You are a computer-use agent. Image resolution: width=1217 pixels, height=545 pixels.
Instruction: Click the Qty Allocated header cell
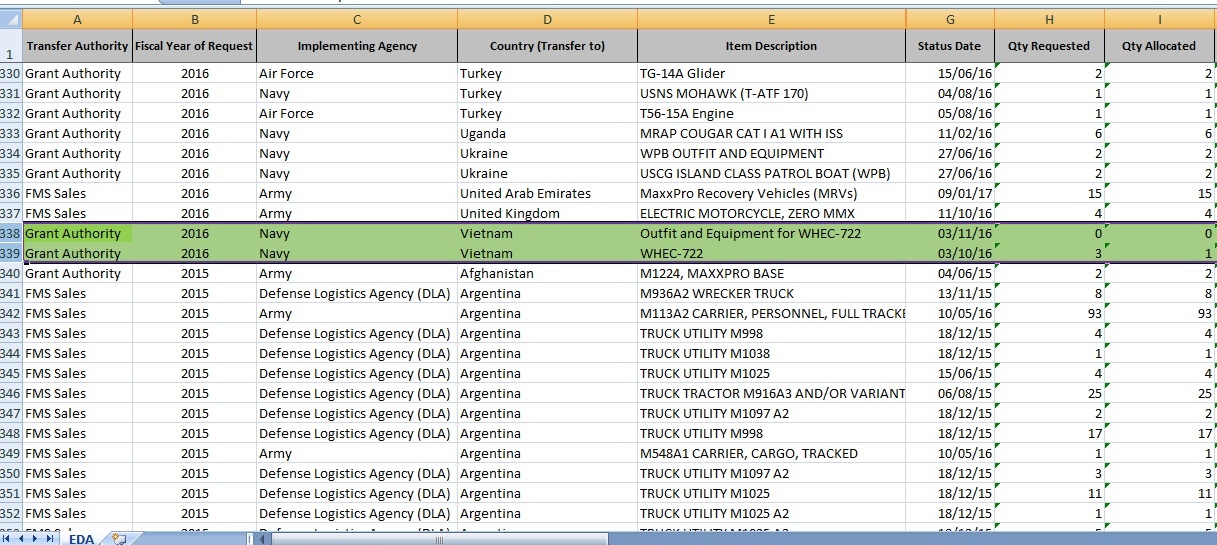tap(1159, 46)
